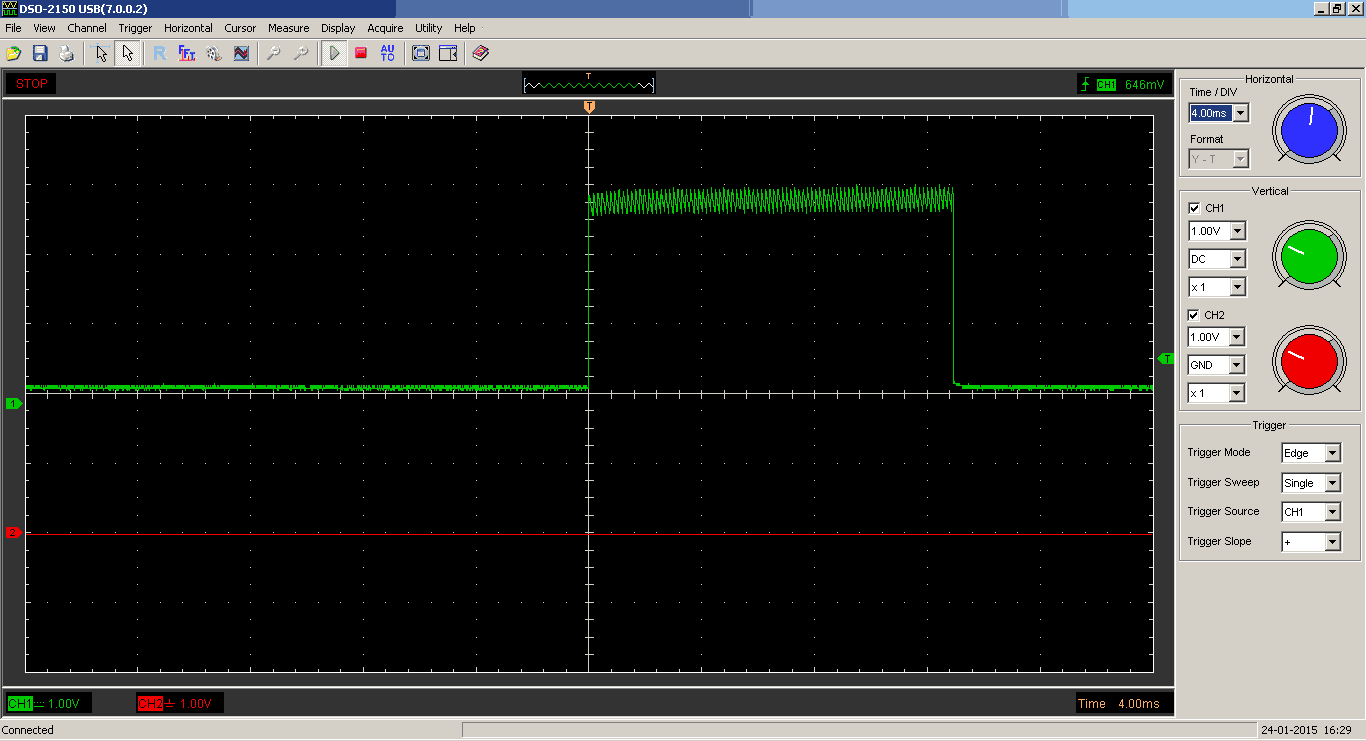Click the waveform overview memory bar
Image resolution: width=1366 pixels, height=741 pixels.
[589, 84]
